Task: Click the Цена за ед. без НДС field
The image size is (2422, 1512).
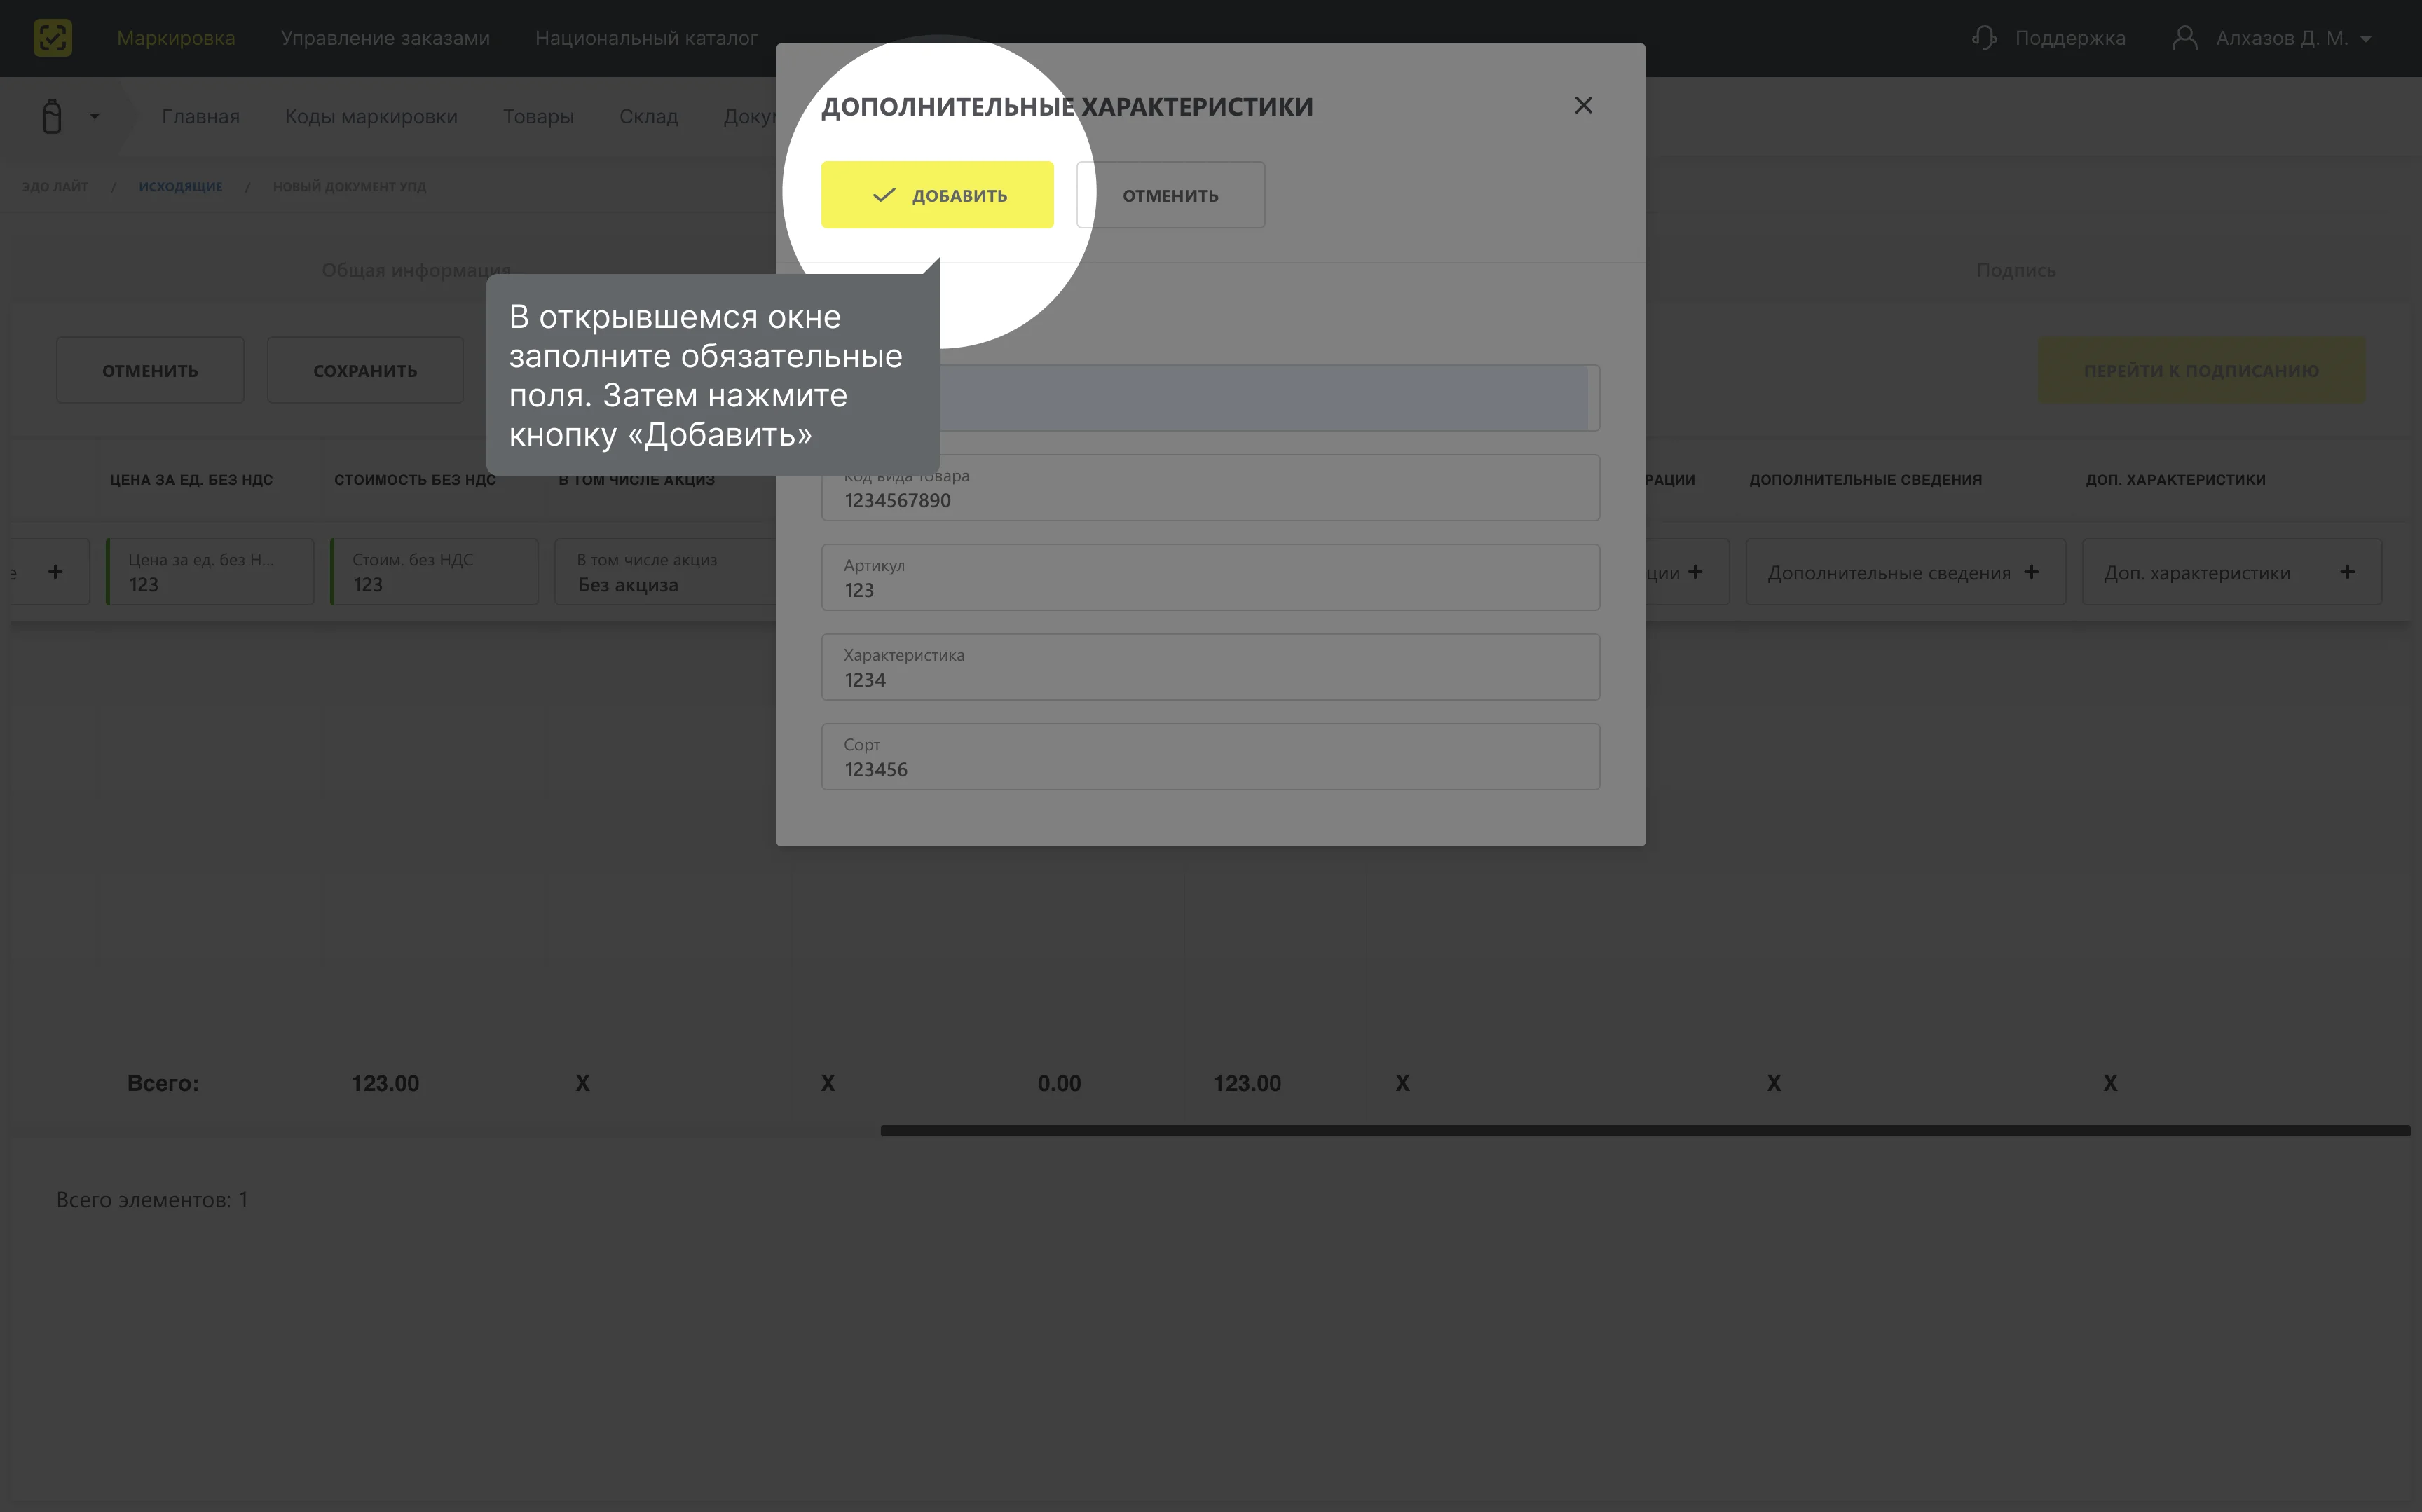Action: click(x=210, y=572)
